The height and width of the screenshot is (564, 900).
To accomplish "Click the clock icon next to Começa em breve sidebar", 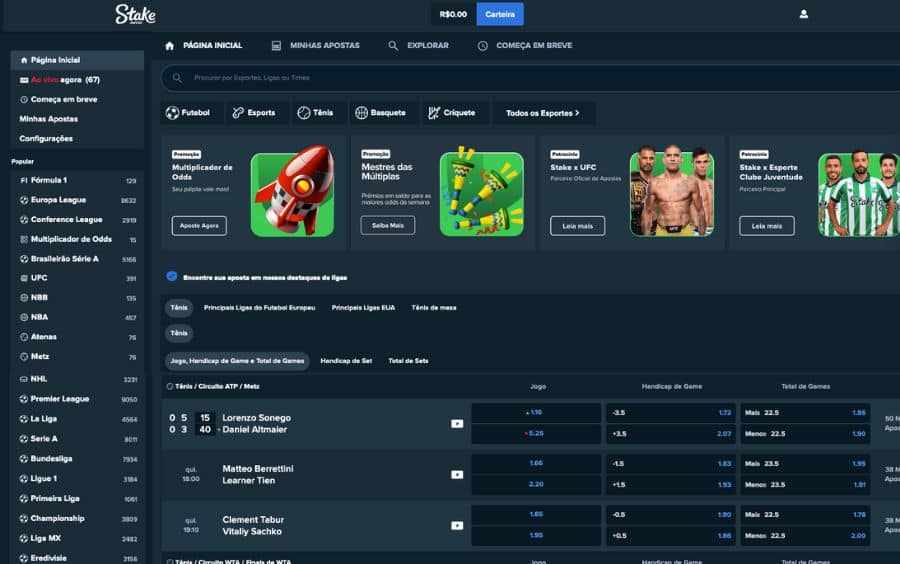I will pyautogui.click(x=24, y=99).
